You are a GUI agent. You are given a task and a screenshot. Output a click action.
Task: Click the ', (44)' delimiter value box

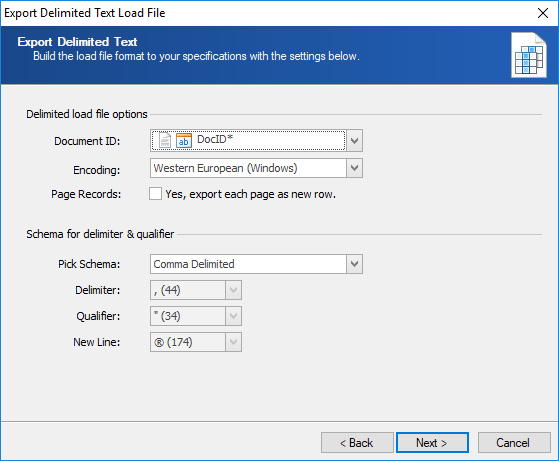(x=188, y=290)
